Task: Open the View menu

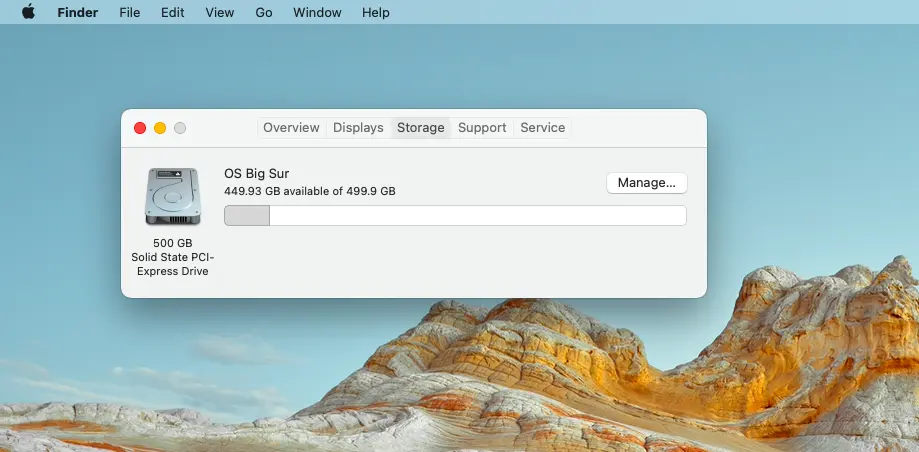Action: (x=220, y=12)
